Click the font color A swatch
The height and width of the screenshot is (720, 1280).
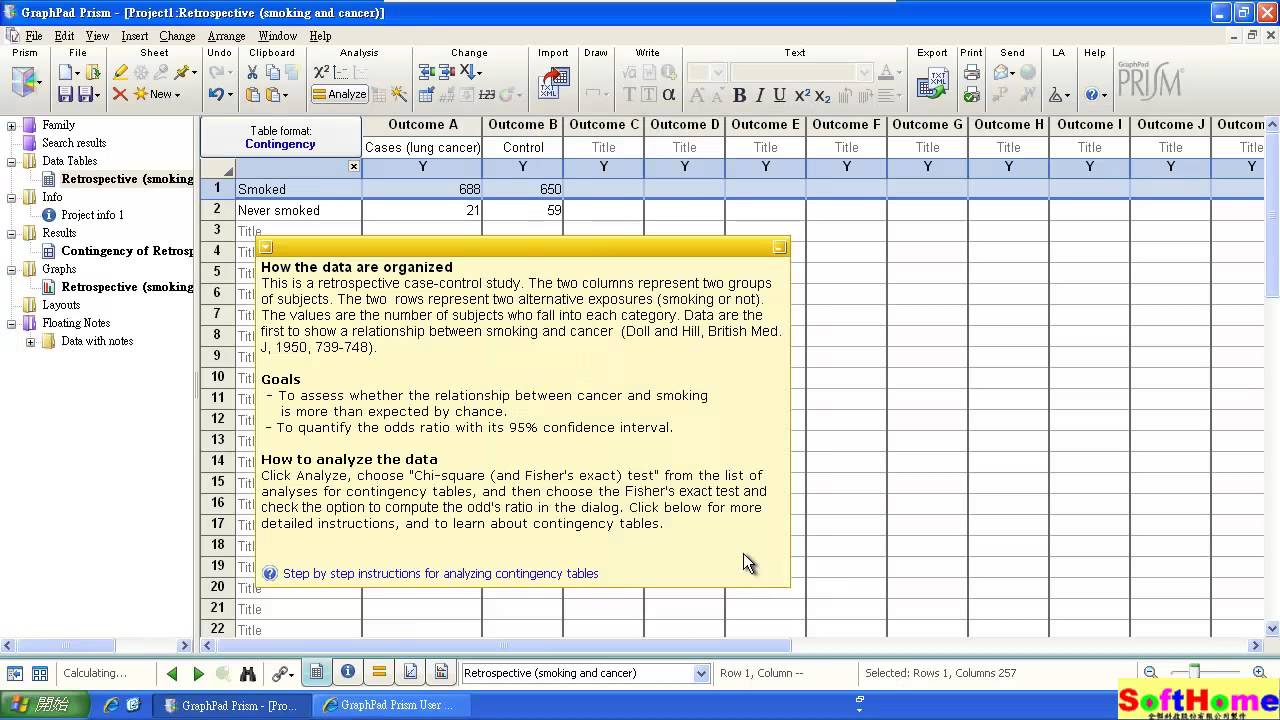[885, 72]
